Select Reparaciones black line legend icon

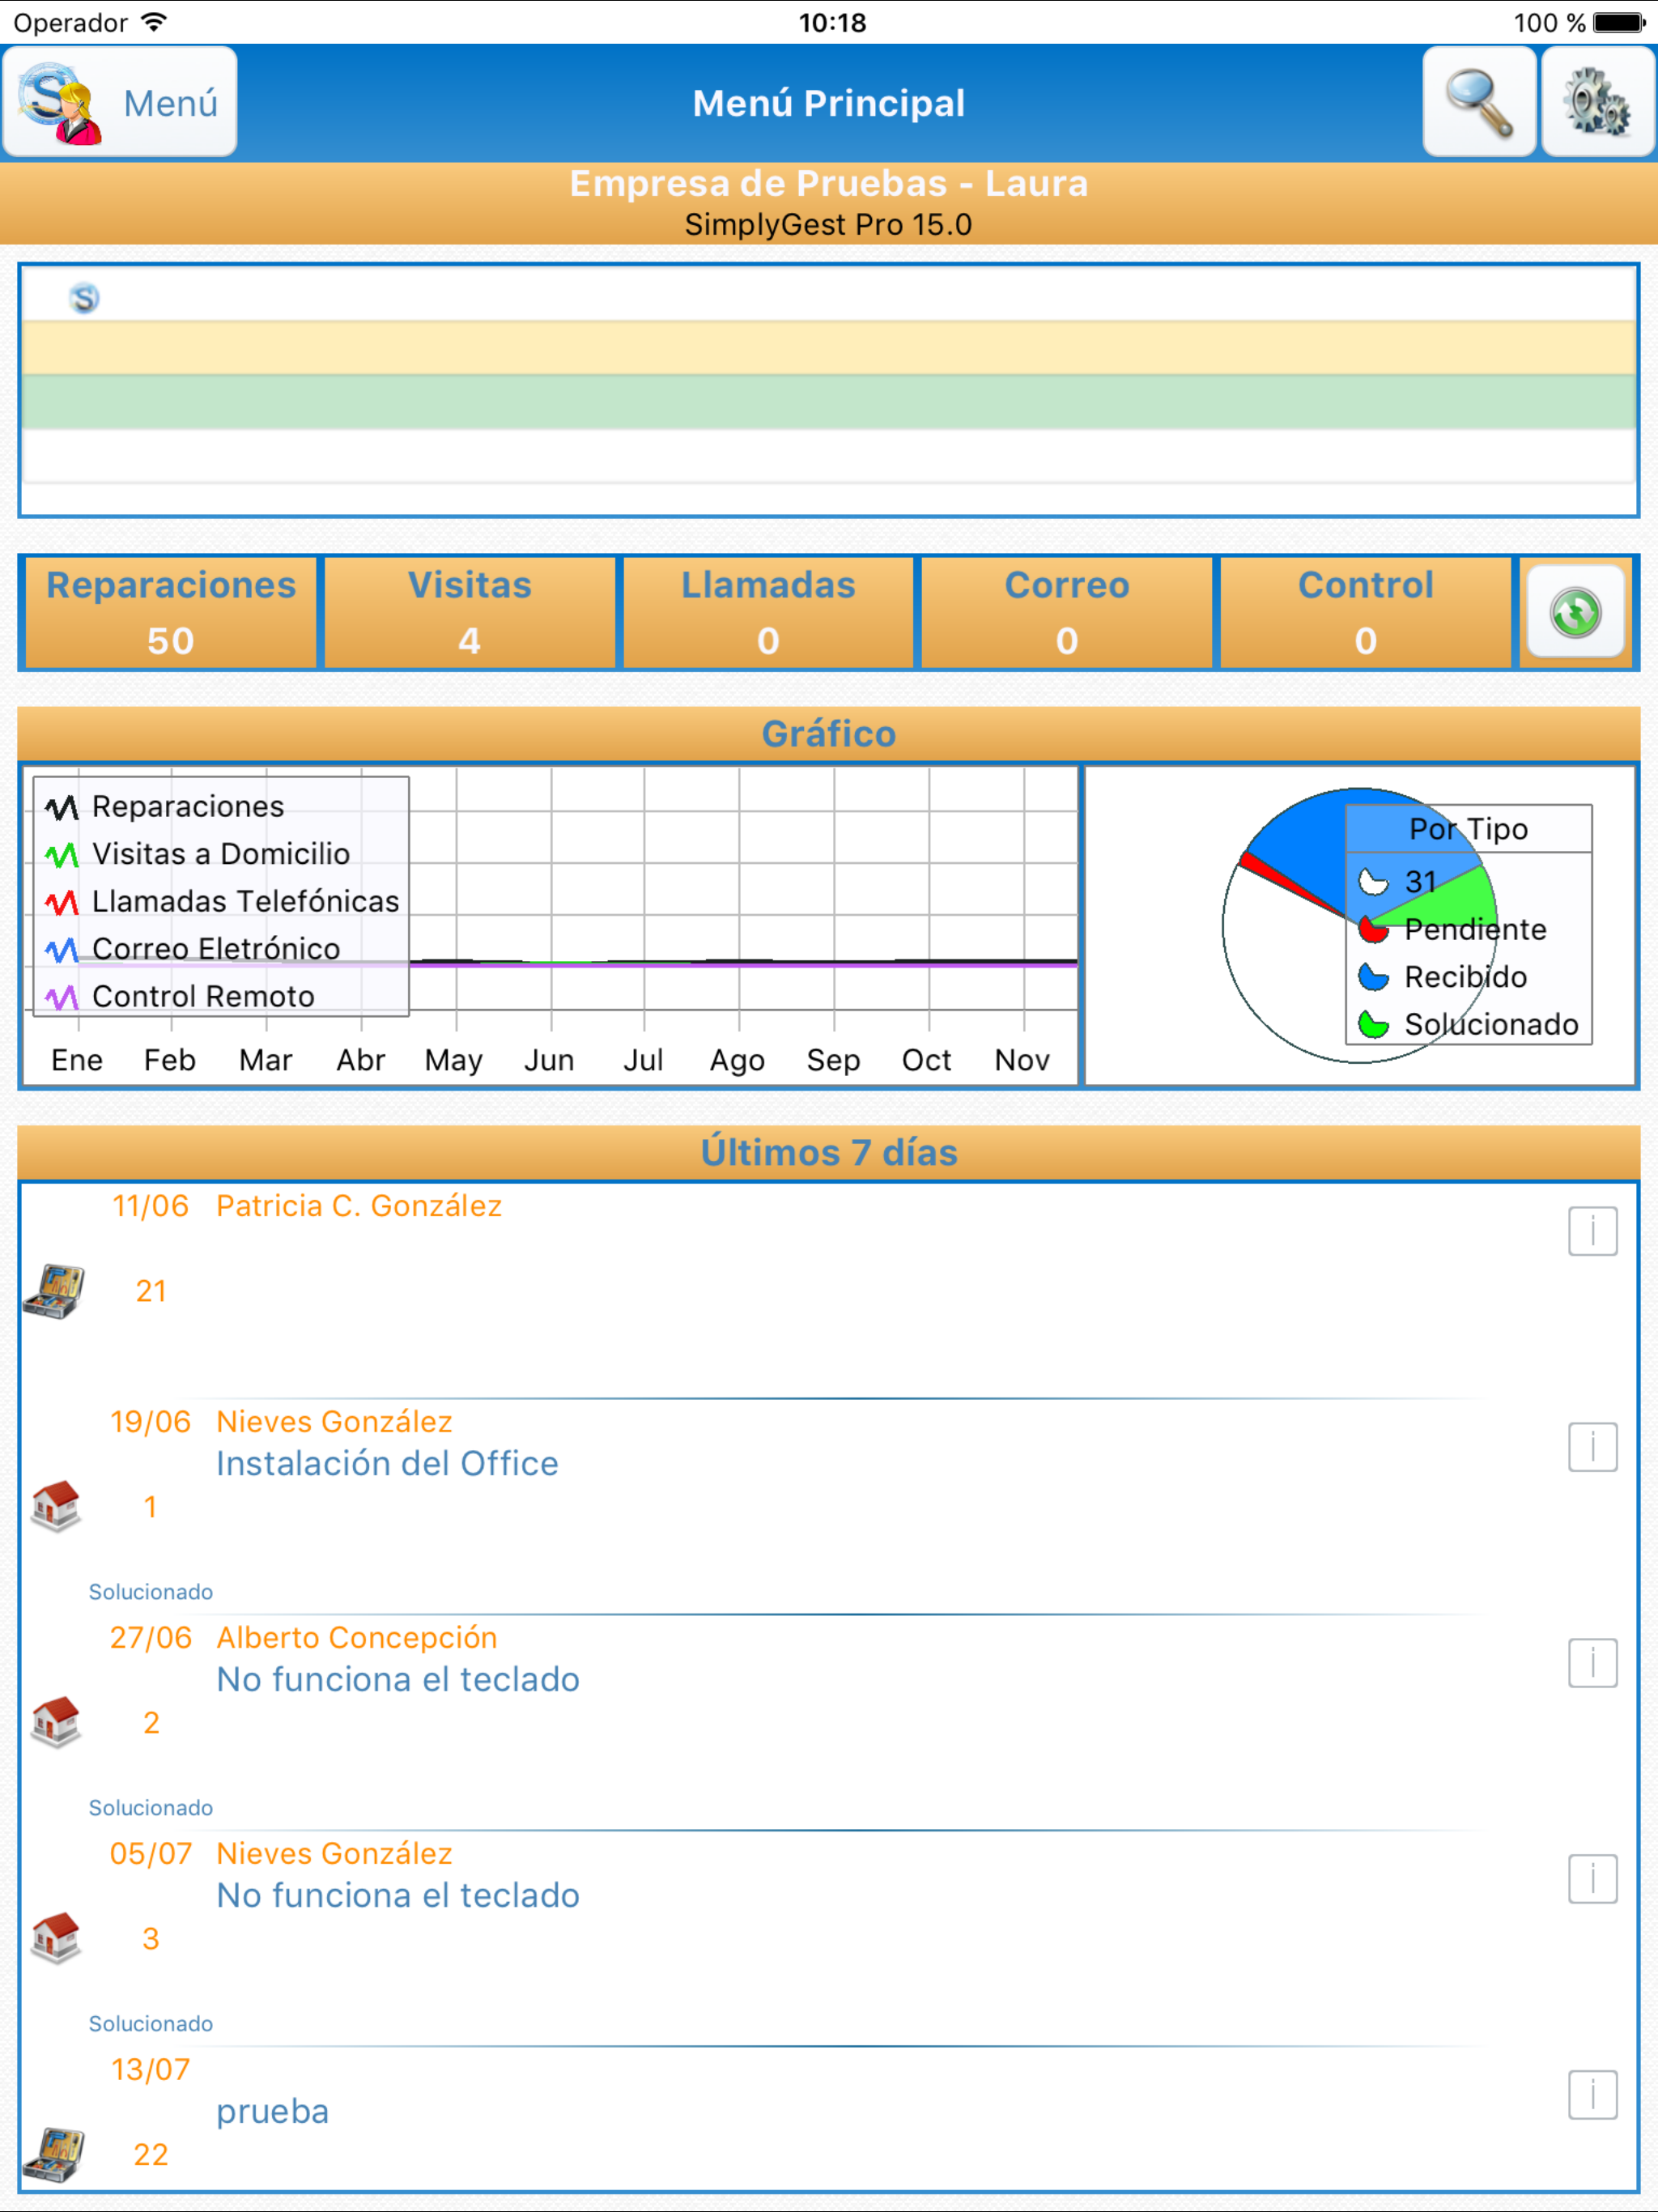pos(62,807)
